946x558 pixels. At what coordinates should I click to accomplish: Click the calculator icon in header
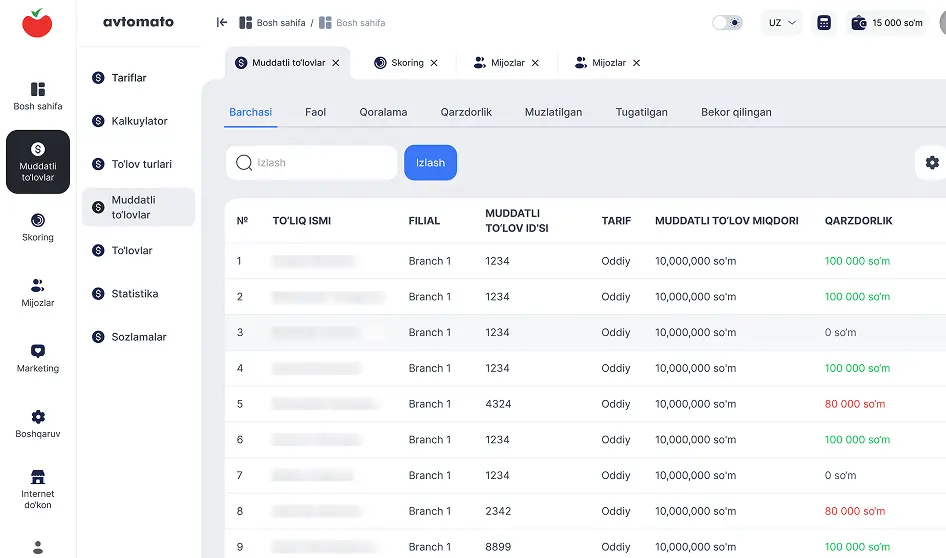824,22
